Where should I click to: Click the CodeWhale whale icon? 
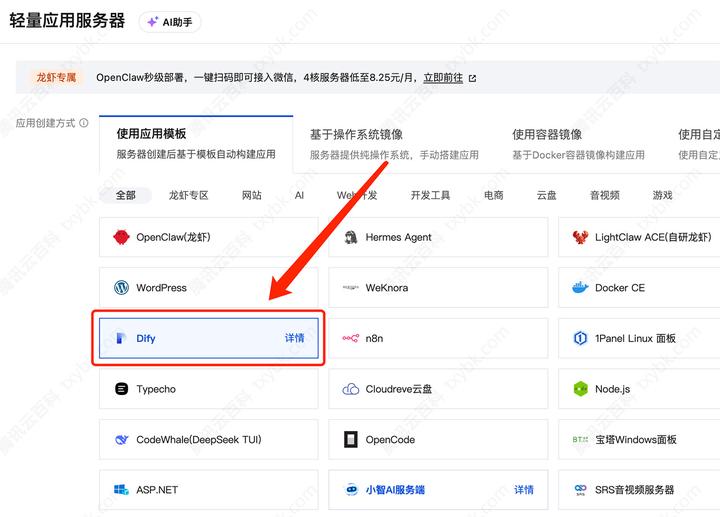121,439
